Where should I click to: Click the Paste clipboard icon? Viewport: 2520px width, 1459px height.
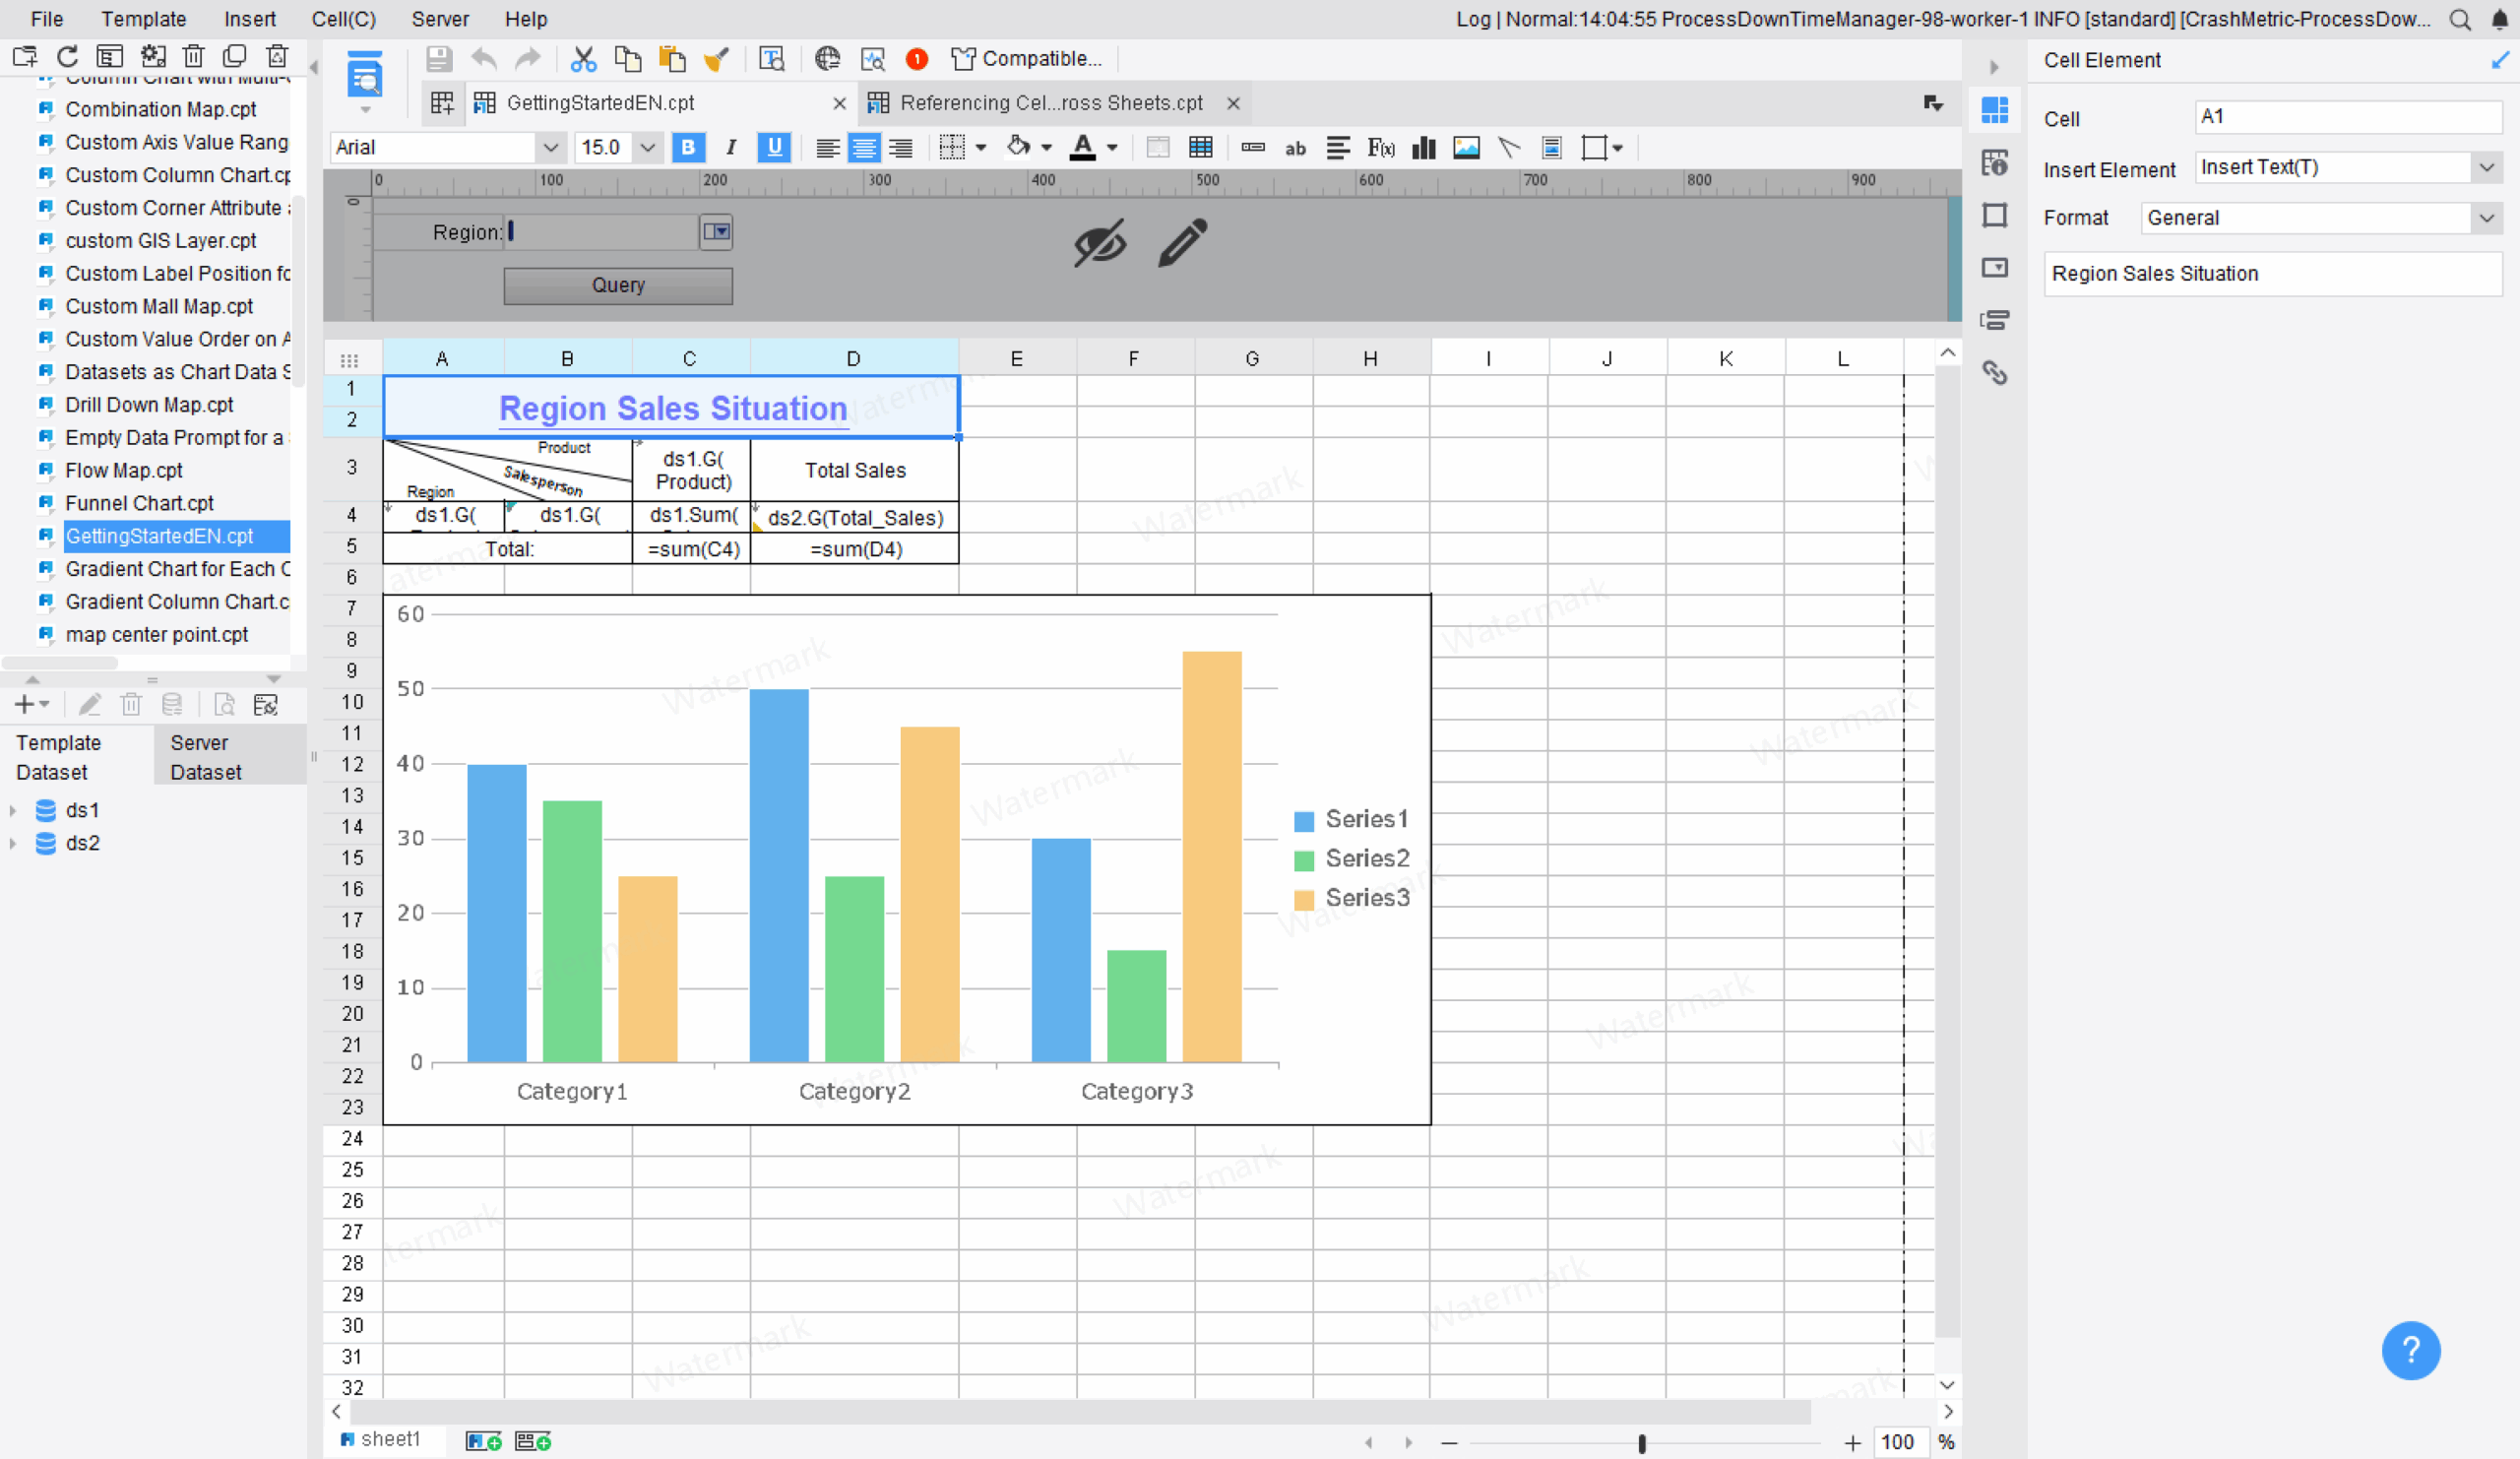click(x=672, y=59)
